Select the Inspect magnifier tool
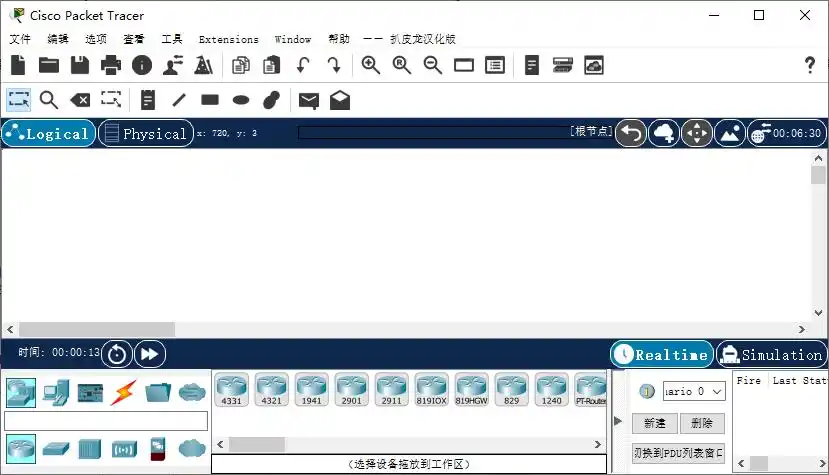The image size is (829, 475). [49, 100]
